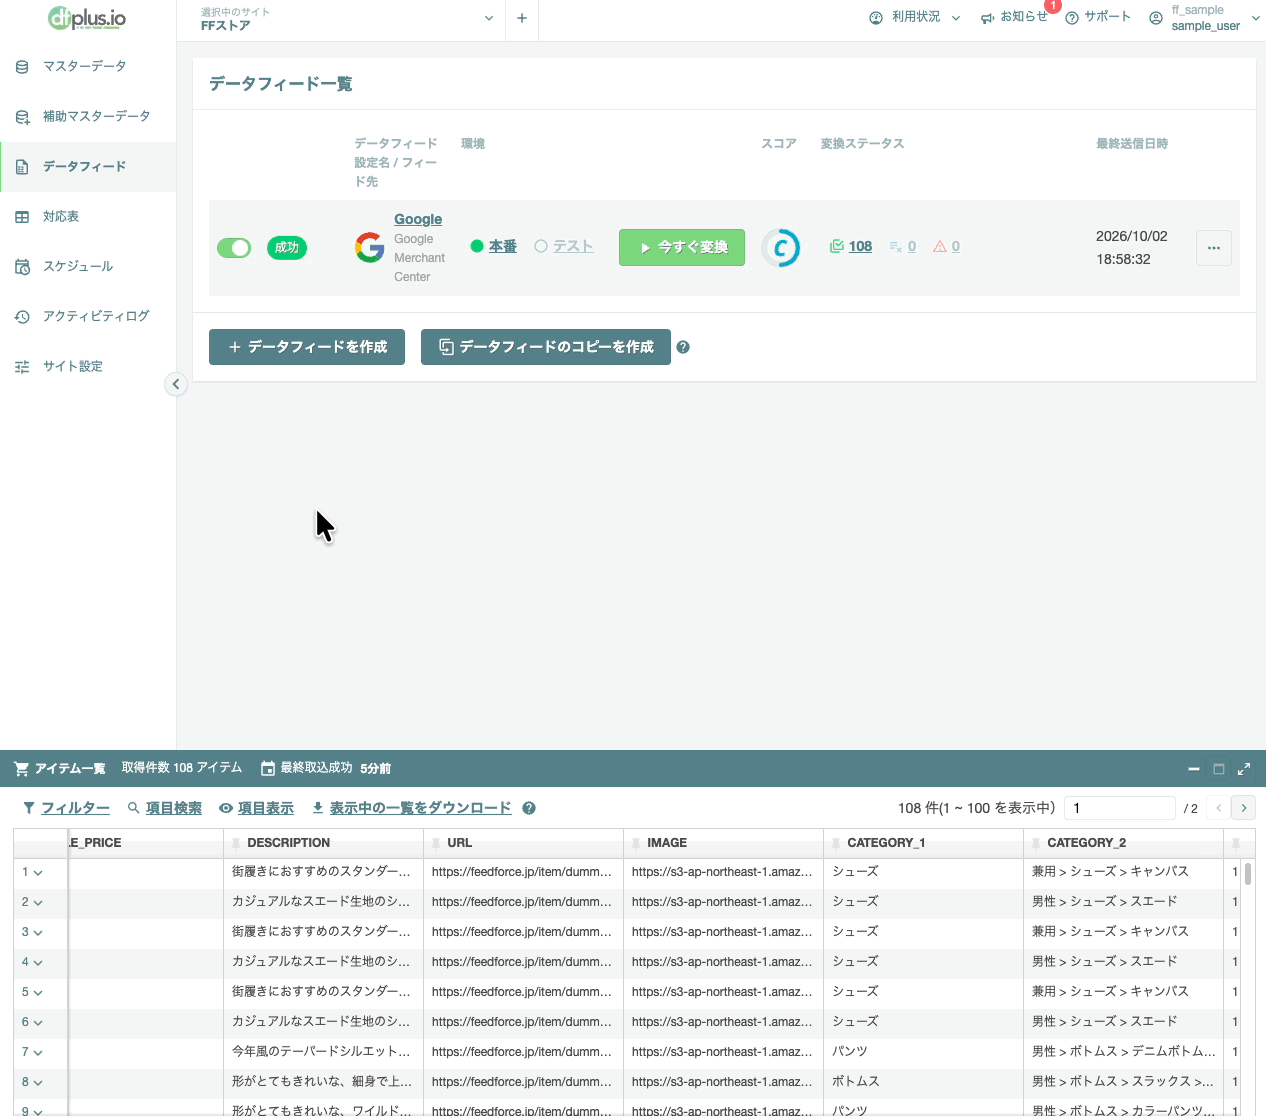Go to 対応表 in the sidebar
1266x1116 pixels.
(88, 216)
